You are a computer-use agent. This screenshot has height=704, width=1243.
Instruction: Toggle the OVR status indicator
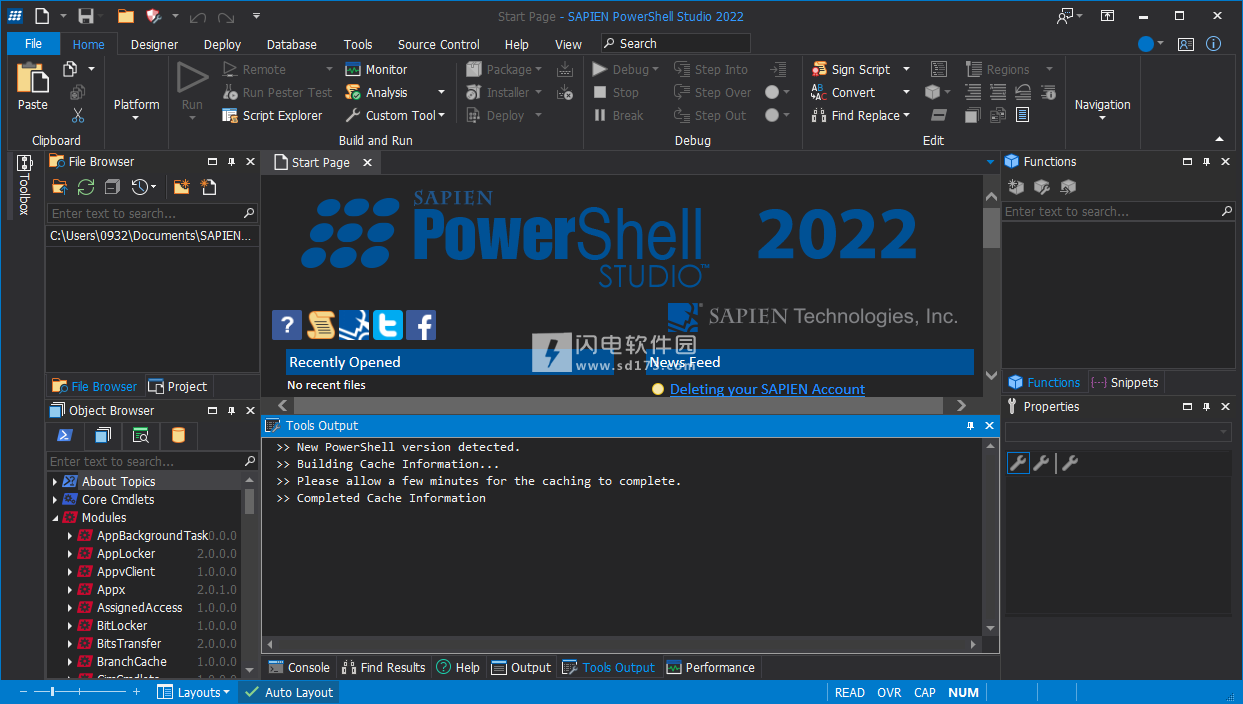click(889, 692)
